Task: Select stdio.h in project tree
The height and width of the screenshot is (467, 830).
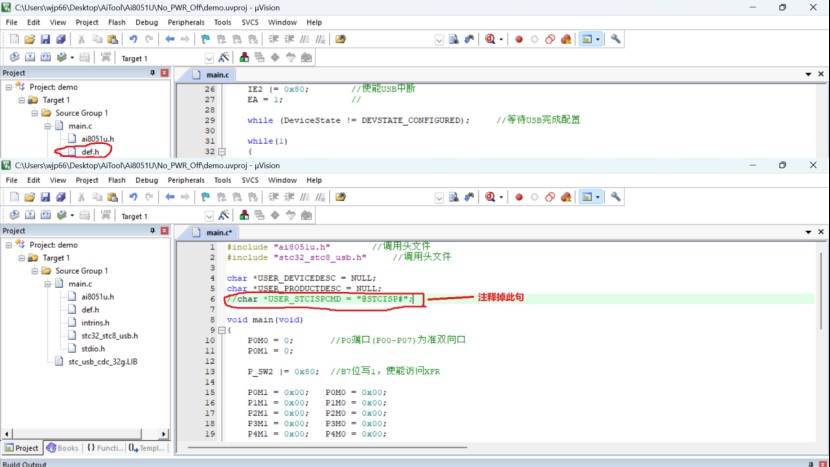Action: coord(93,348)
